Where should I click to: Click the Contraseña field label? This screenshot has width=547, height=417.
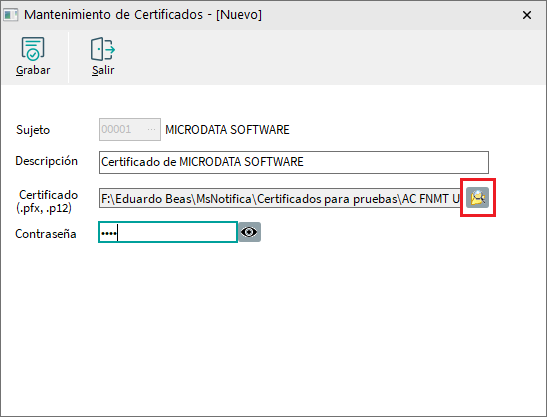pos(46,234)
